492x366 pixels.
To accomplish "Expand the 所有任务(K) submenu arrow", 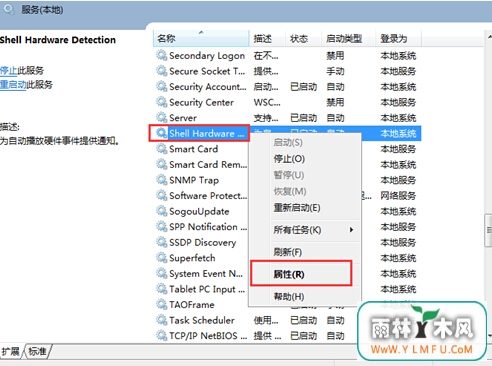I will (351, 230).
